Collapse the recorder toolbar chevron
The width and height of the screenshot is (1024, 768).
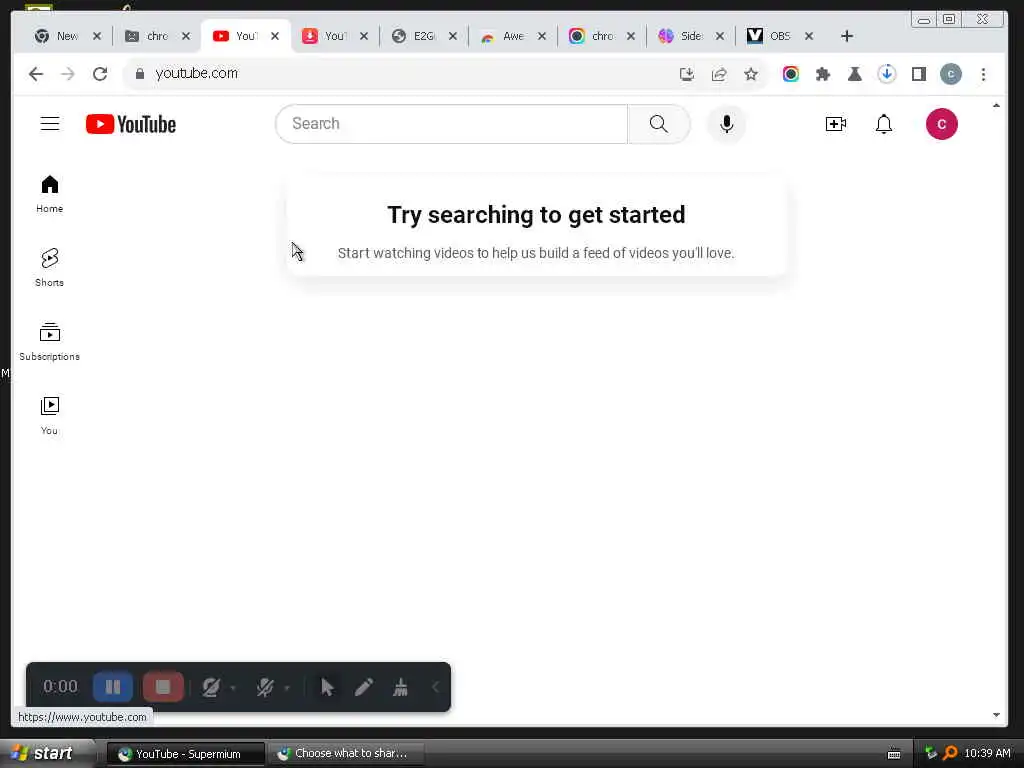pos(436,687)
